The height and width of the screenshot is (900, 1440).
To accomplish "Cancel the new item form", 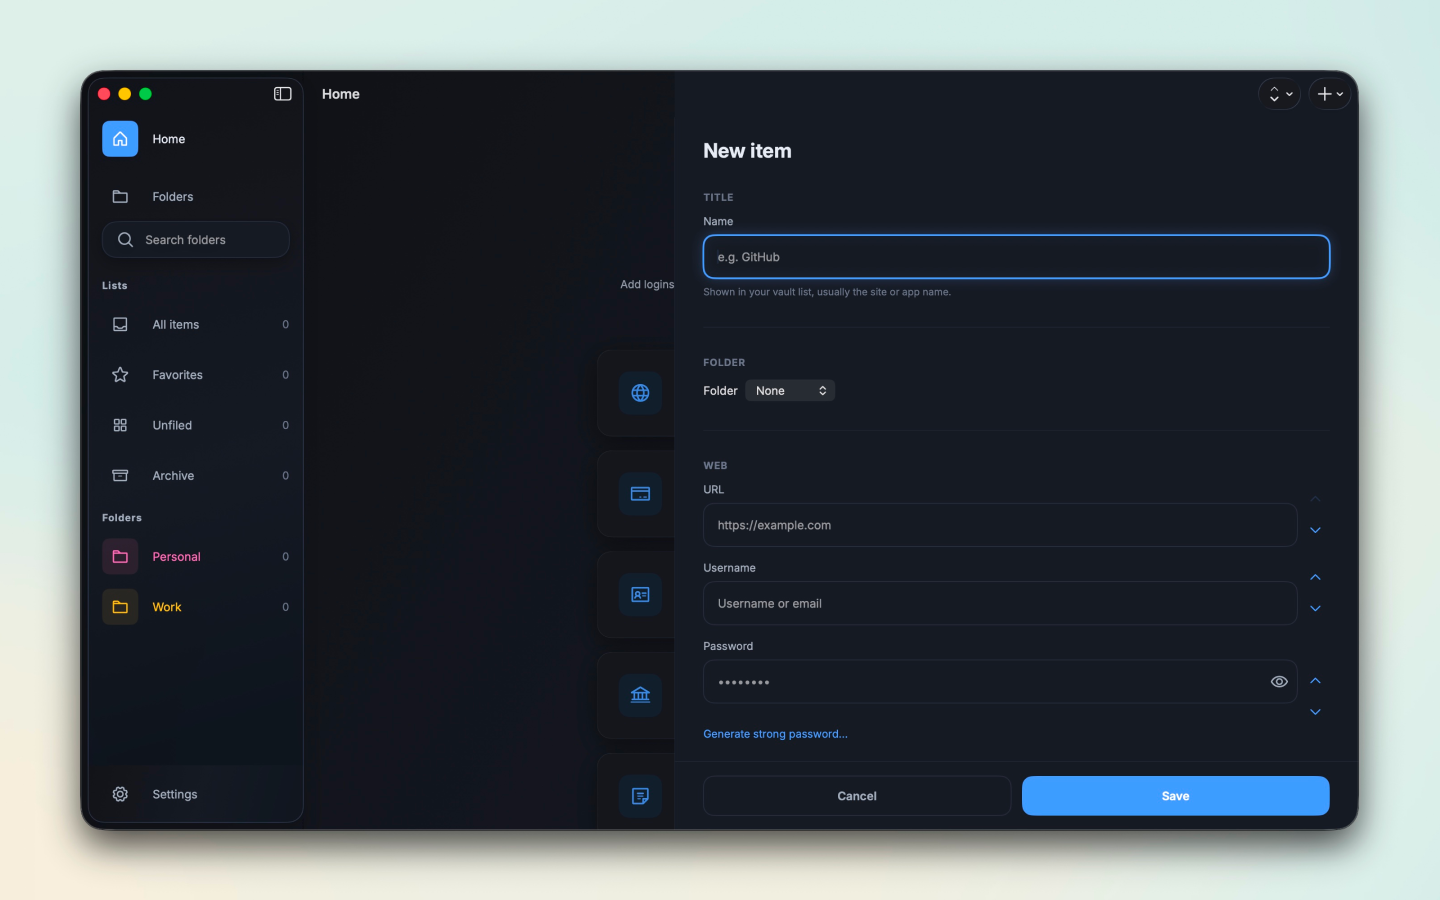I will 857,796.
